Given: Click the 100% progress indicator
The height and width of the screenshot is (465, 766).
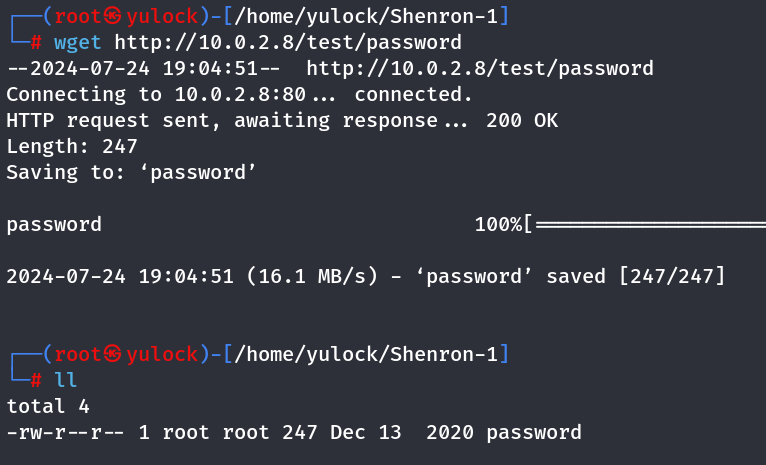Looking at the screenshot, I should click(499, 225).
